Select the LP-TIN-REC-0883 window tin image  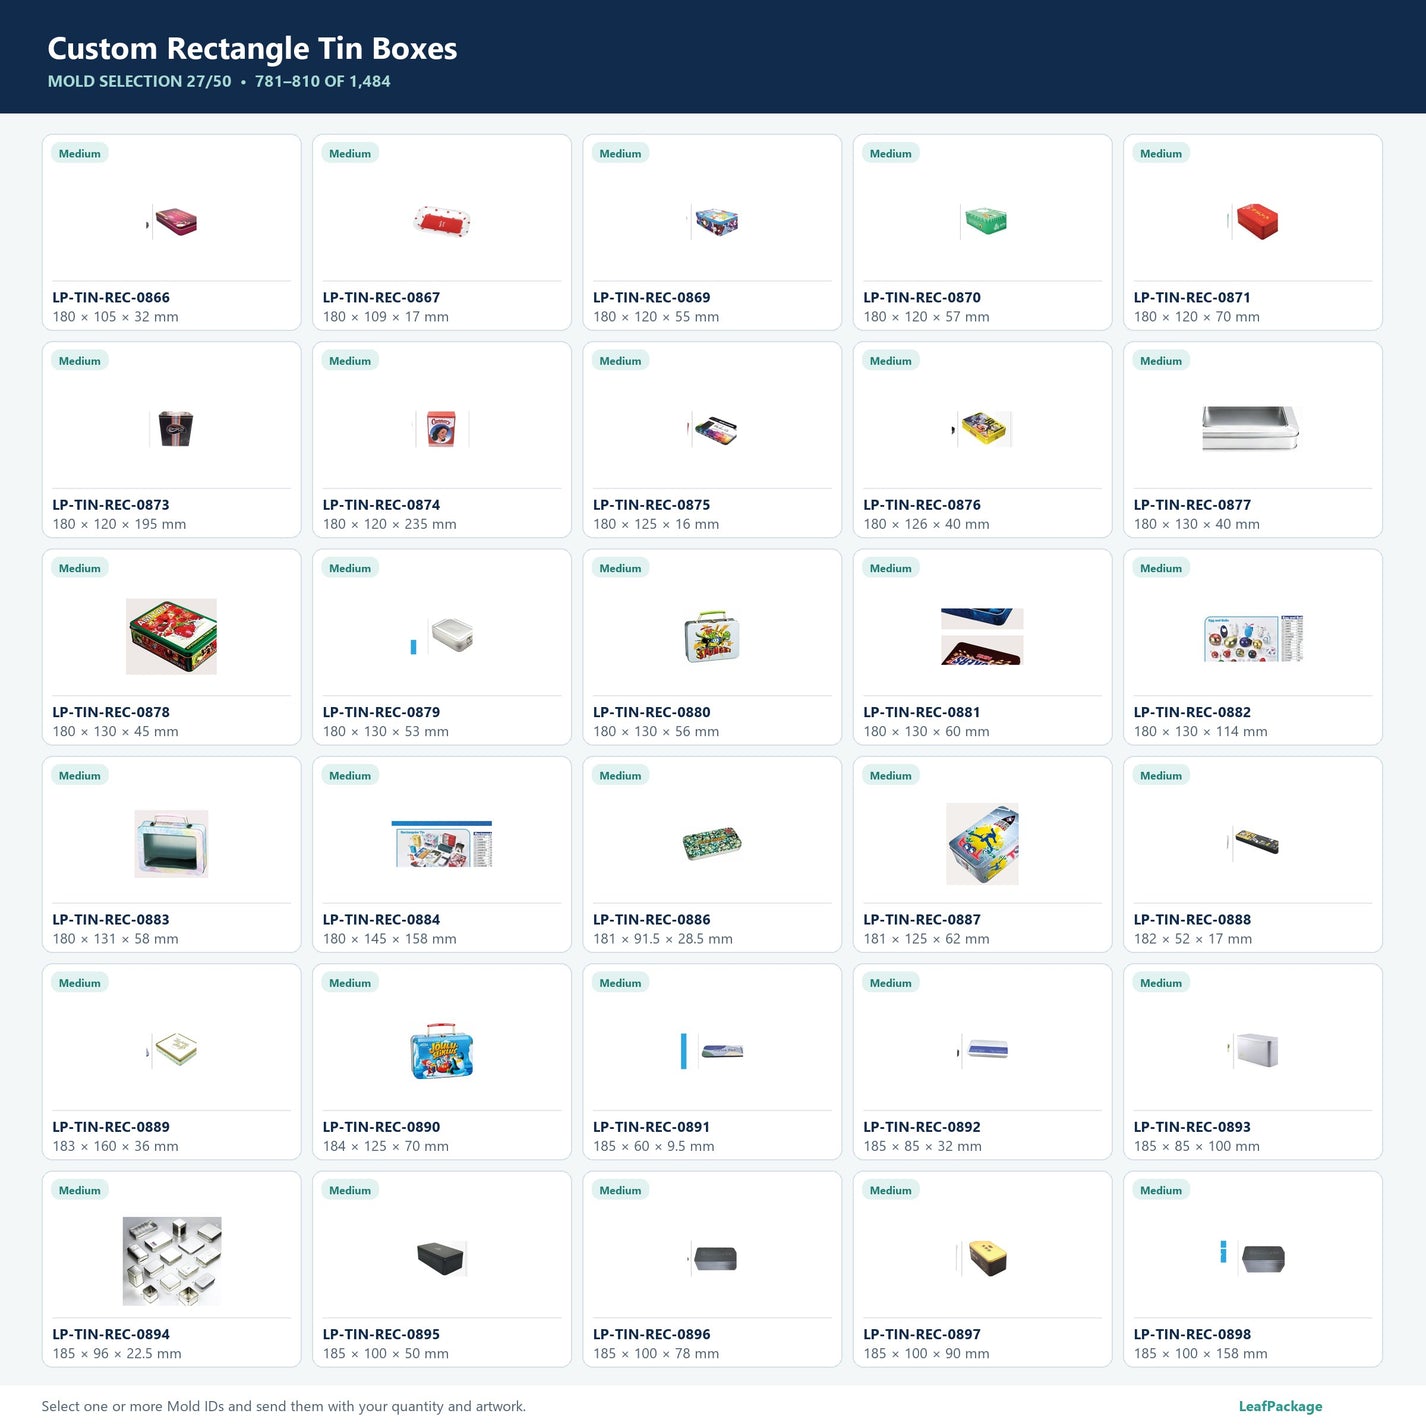pos(172,844)
